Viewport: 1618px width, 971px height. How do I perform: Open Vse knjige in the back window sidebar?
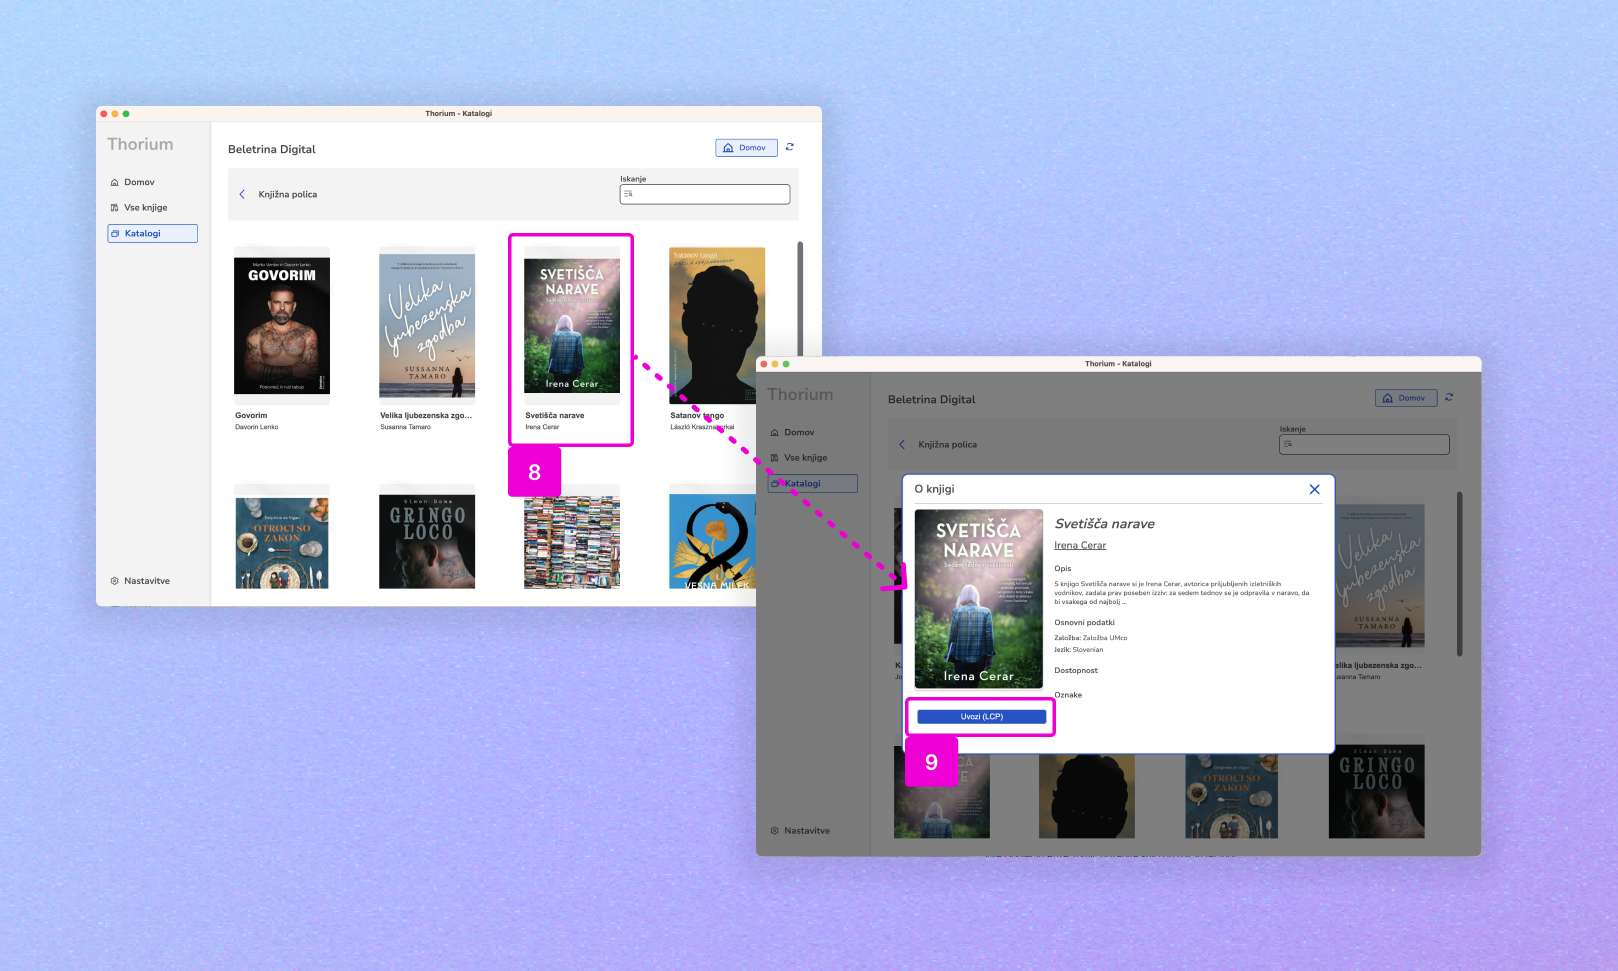[x=139, y=208]
